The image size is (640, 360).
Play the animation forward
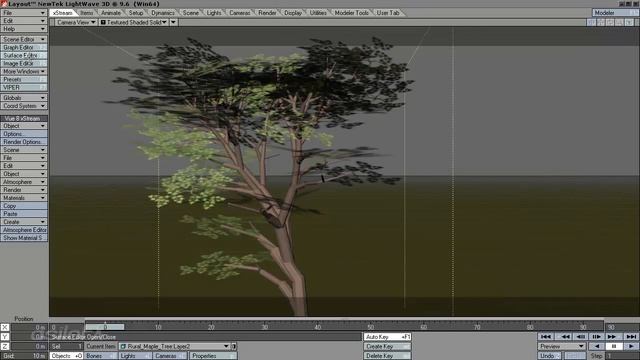[x=631, y=346]
